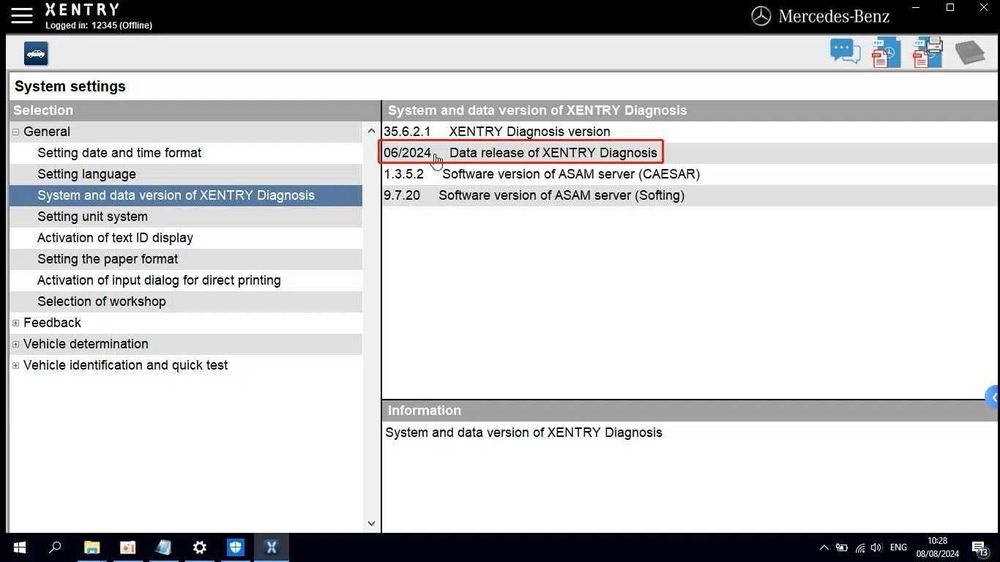The image size is (1000, 562).
Task: Select Setting date and time format
Action: coord(186,153)
